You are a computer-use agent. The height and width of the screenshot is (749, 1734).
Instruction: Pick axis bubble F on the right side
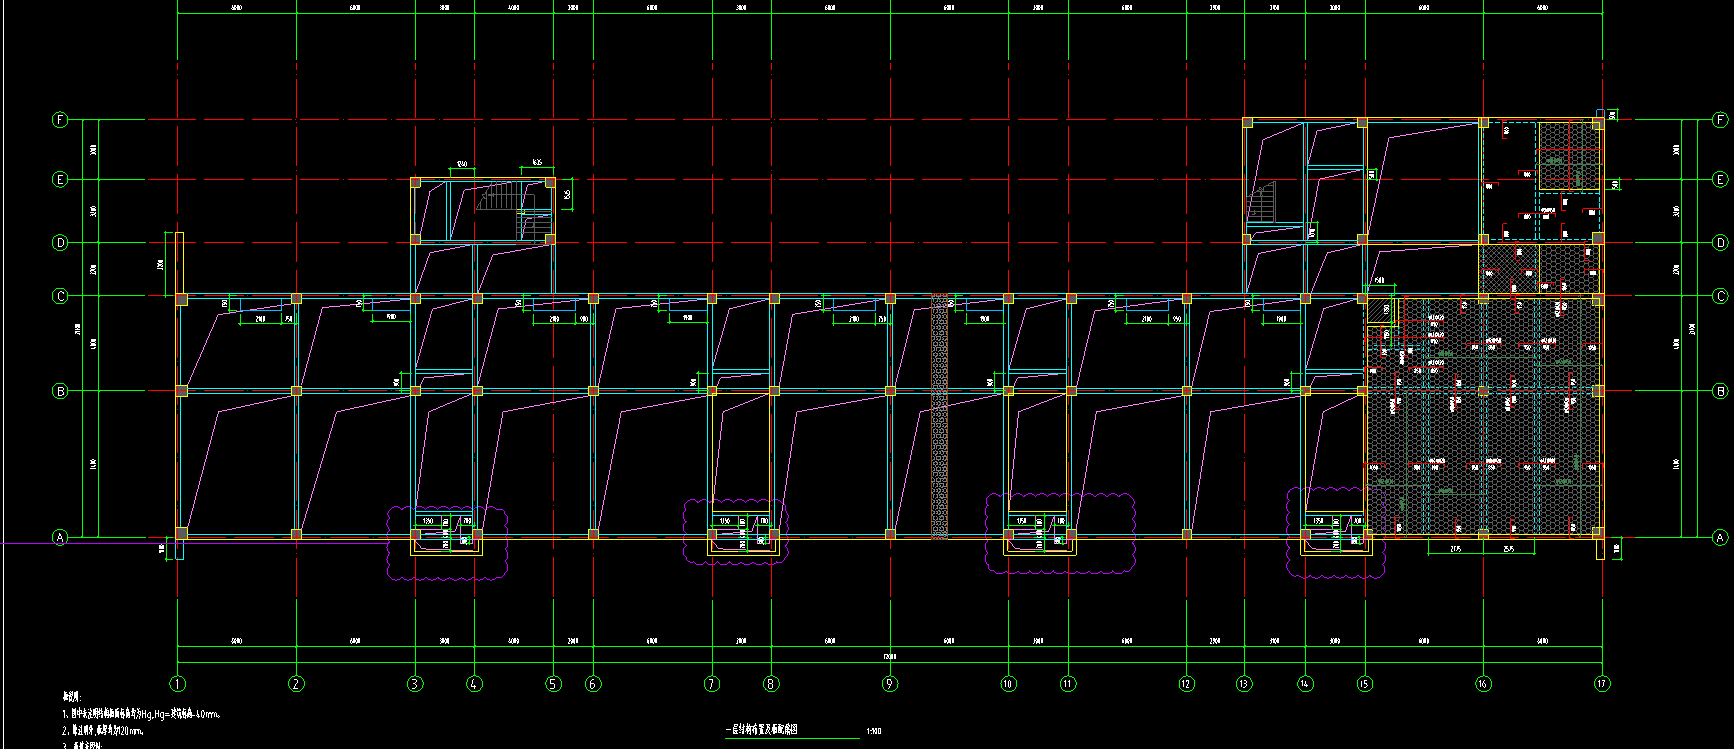coord(1721,120)
